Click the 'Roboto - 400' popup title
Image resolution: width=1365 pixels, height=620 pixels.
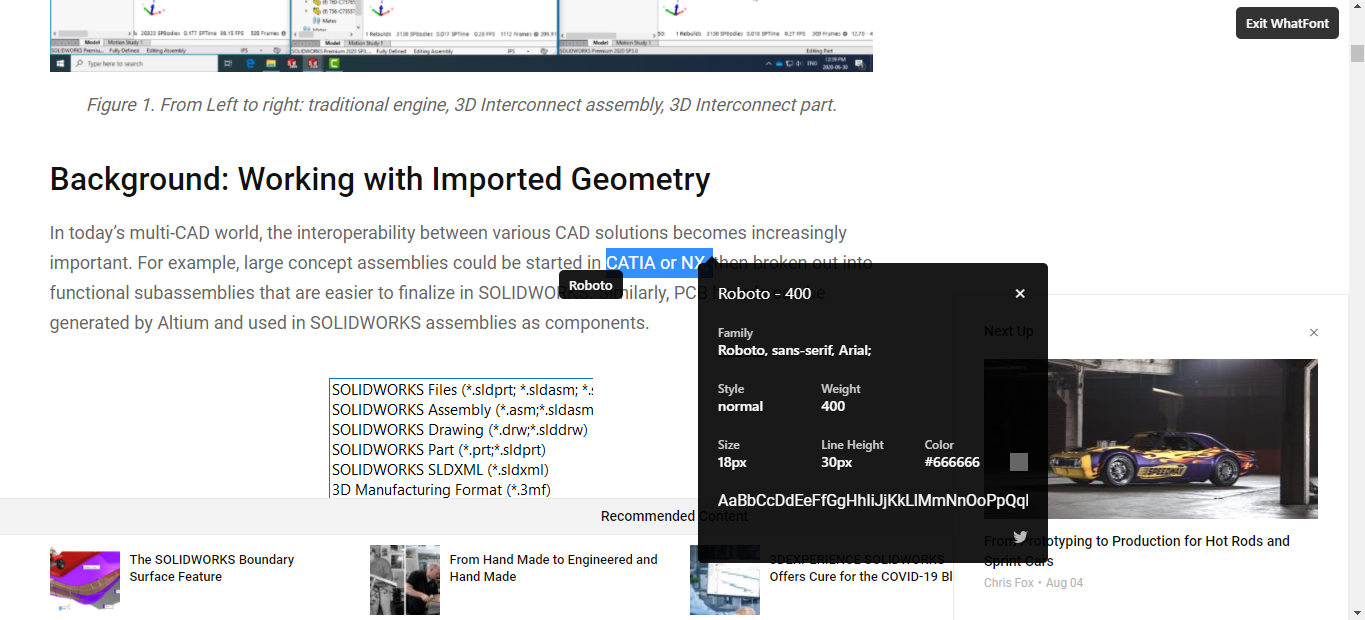point(764,294)
